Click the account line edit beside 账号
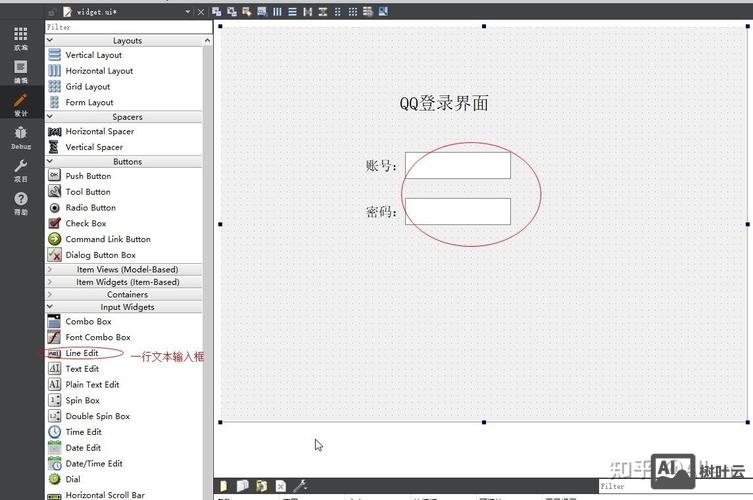753x500 pixels. click(458, 165)
